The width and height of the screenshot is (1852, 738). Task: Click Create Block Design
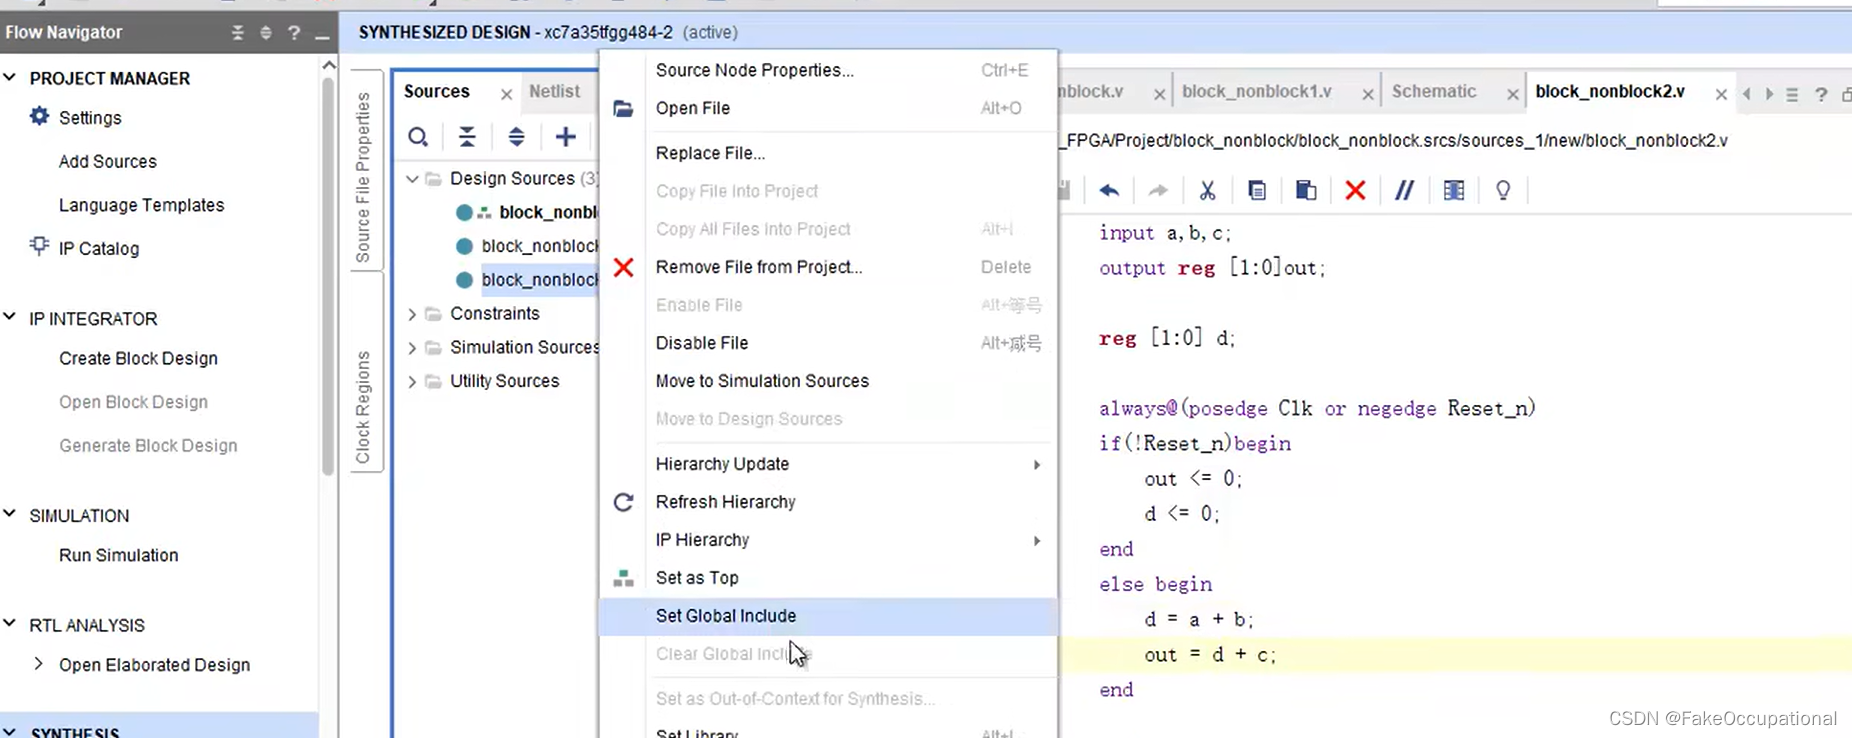pos(138,358)
